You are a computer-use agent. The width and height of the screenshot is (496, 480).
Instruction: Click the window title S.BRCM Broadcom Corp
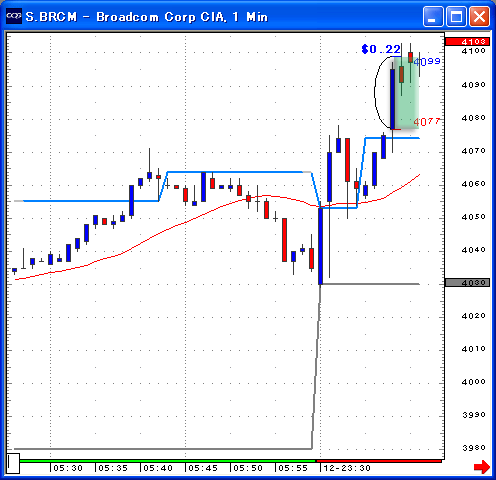coord(147,17)
